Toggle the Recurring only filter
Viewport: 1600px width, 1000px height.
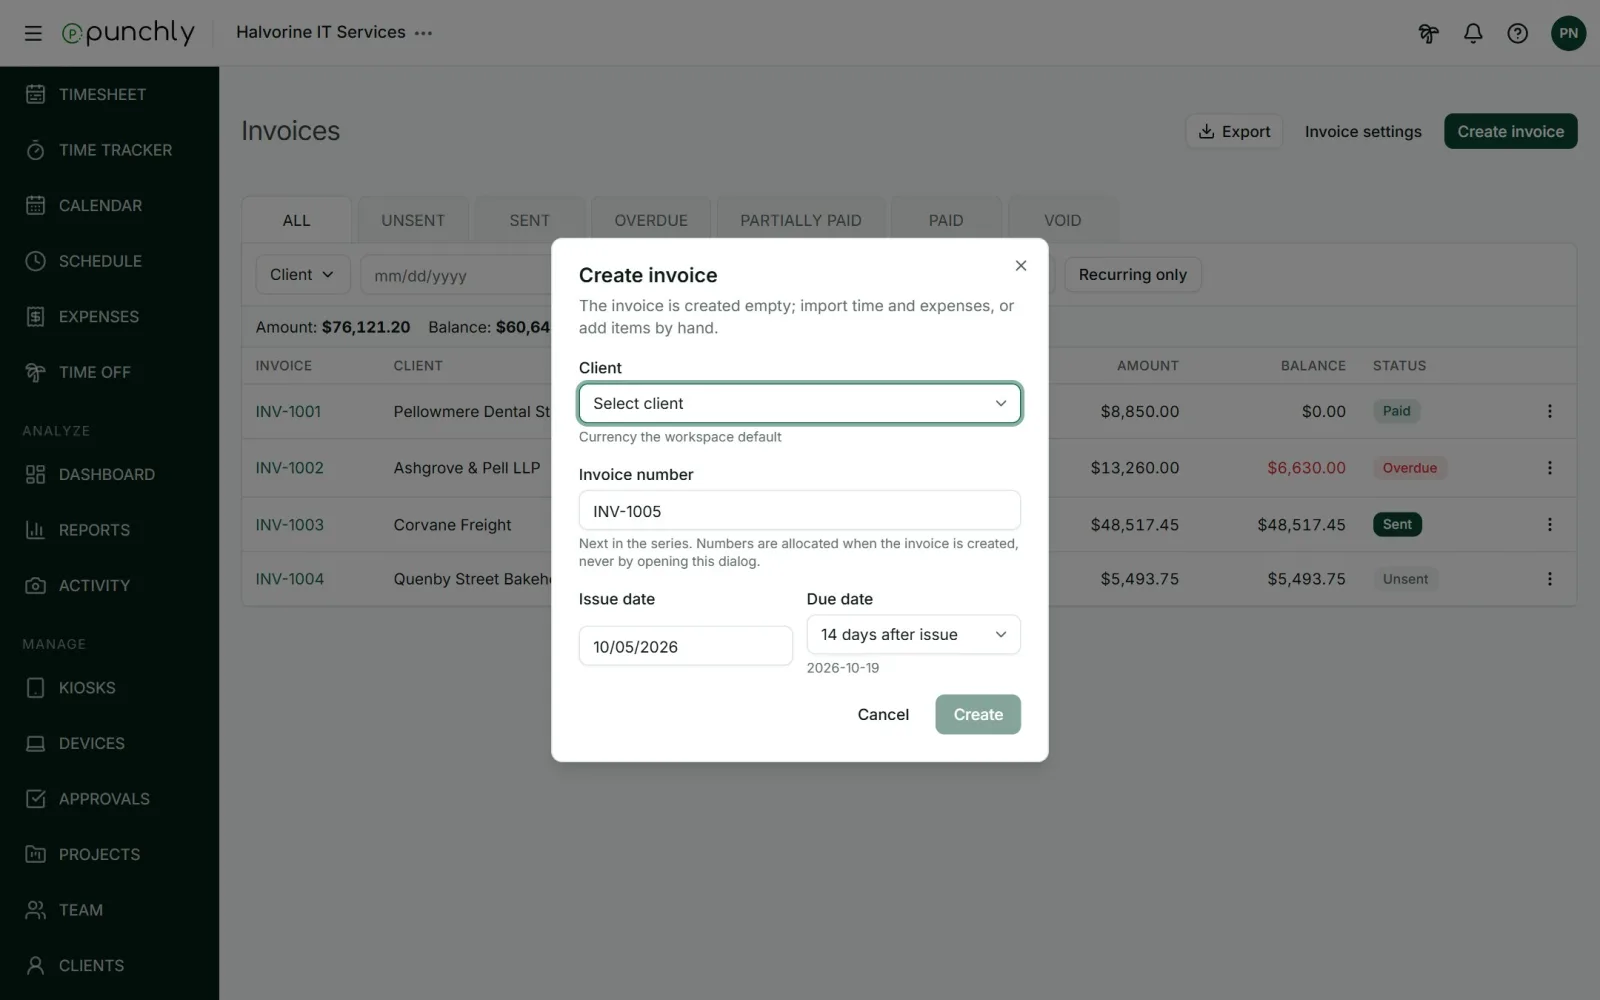point(1132,274)
